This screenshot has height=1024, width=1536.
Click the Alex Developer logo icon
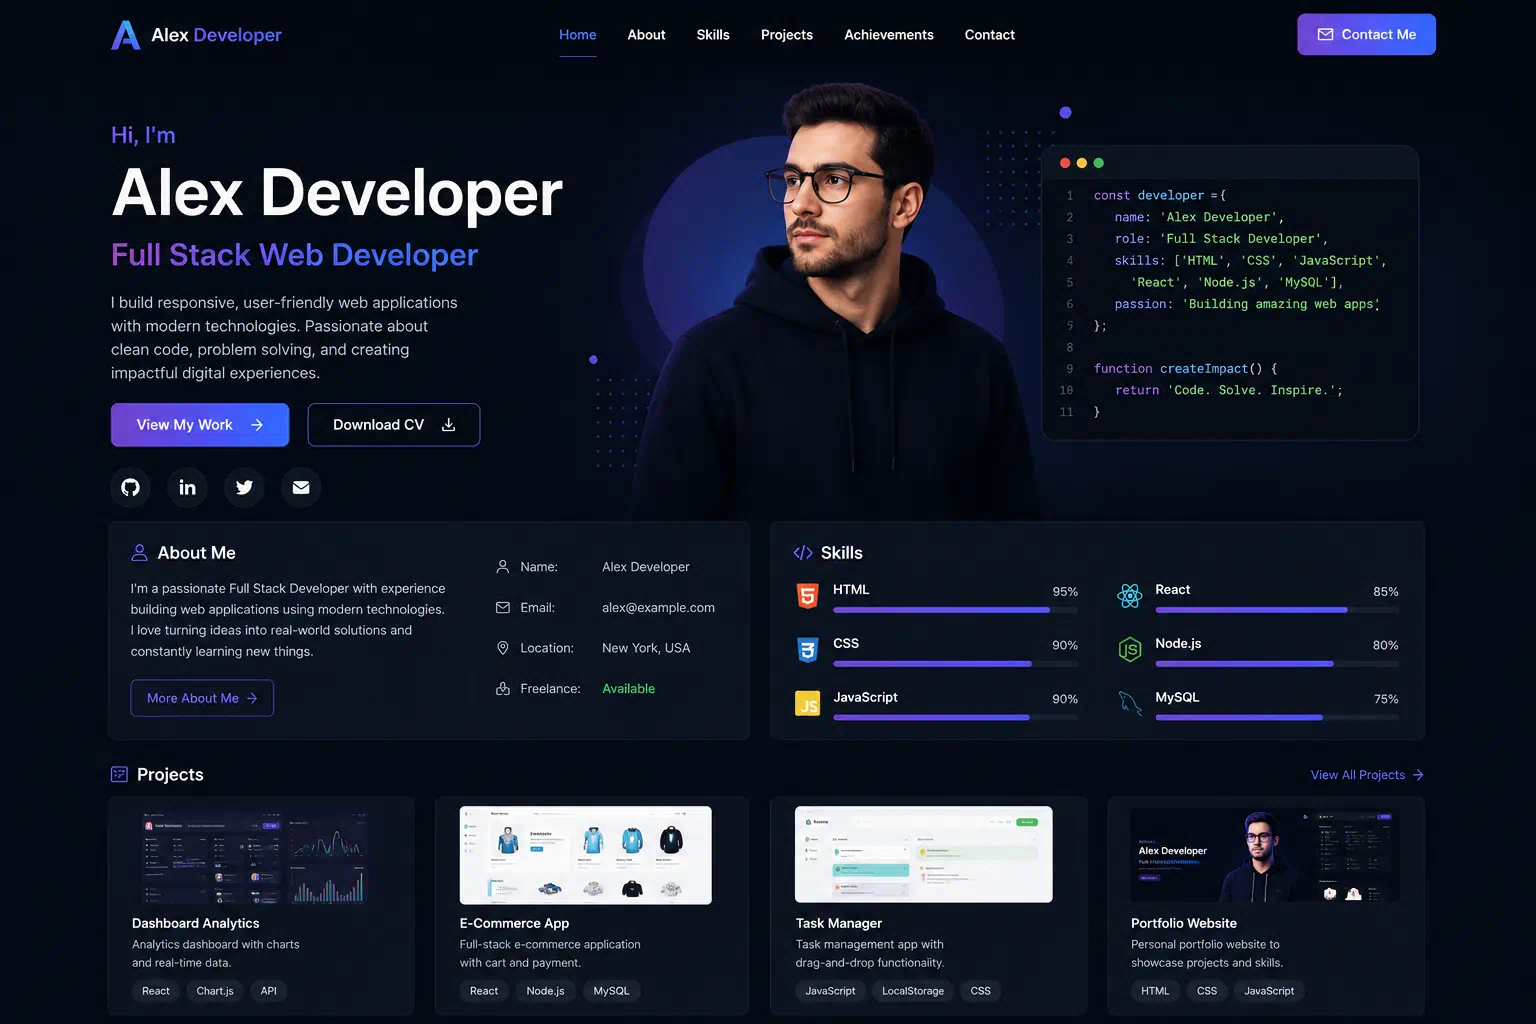pyautogui.click(x=125, y=35)
